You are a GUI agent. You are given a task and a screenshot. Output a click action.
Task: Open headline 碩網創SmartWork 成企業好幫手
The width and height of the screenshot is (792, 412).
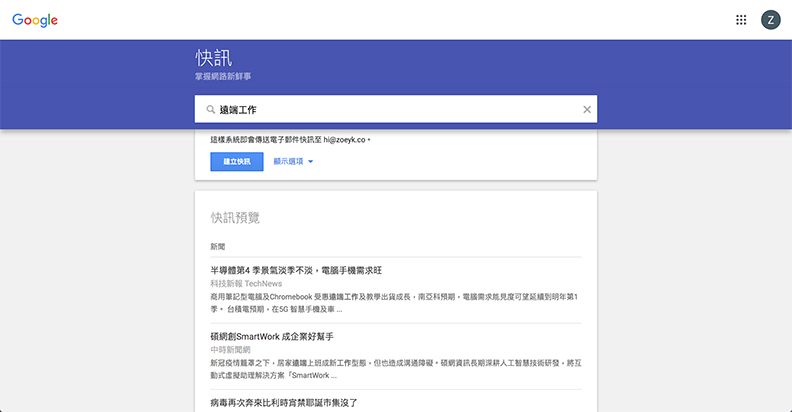[x=272, y=337]
